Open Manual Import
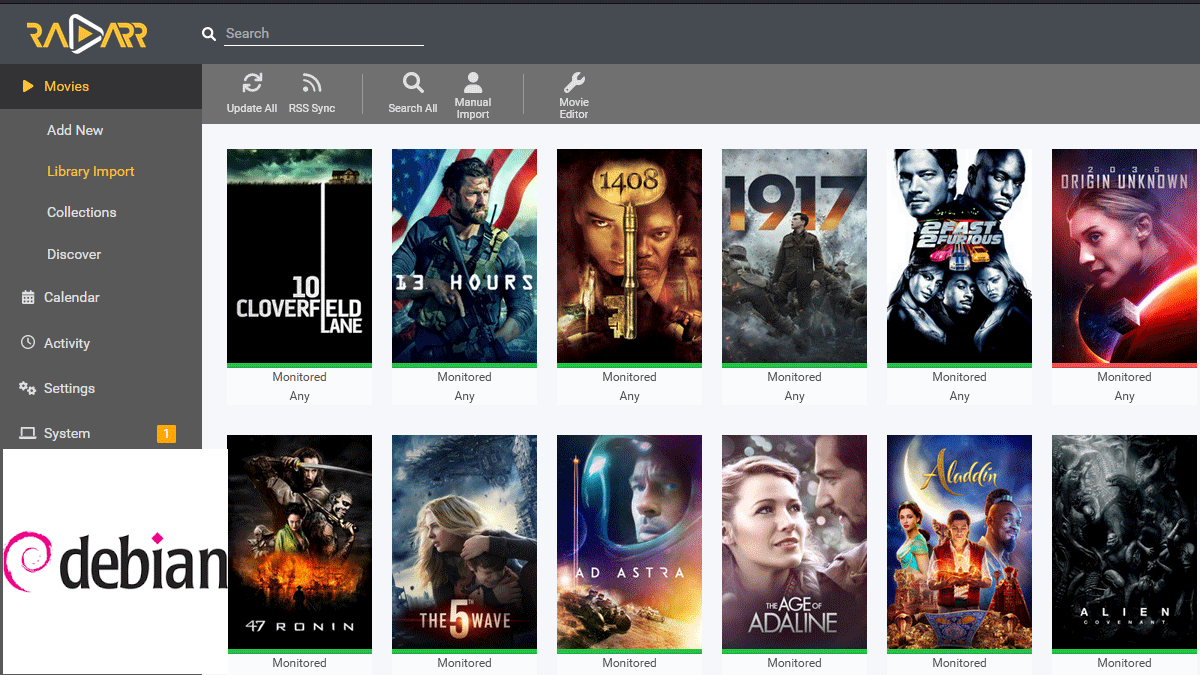Screen dimensions: 1200x675 [473, 84]
